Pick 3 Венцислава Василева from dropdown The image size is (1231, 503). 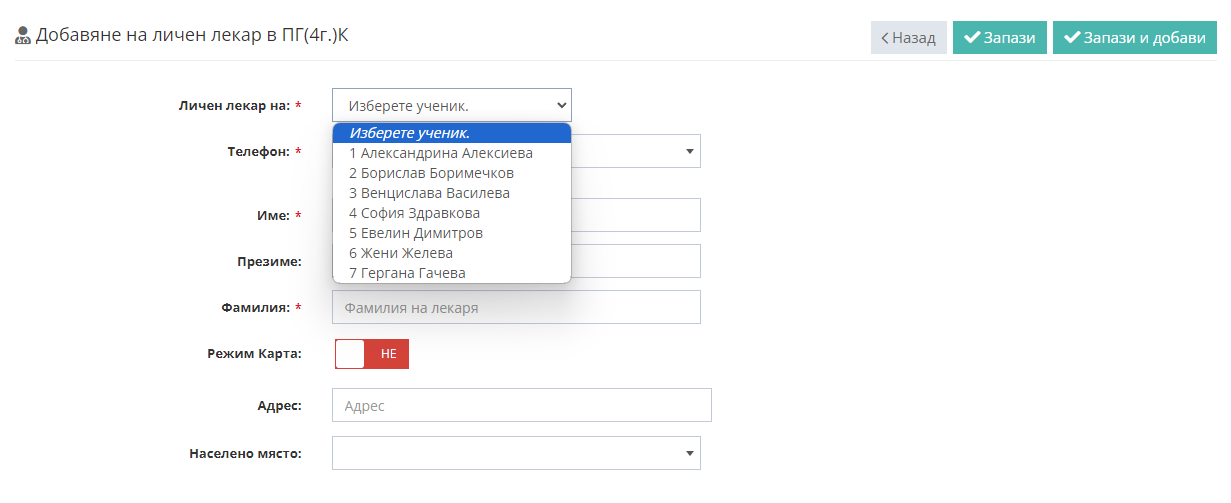(x=429, y=193)
